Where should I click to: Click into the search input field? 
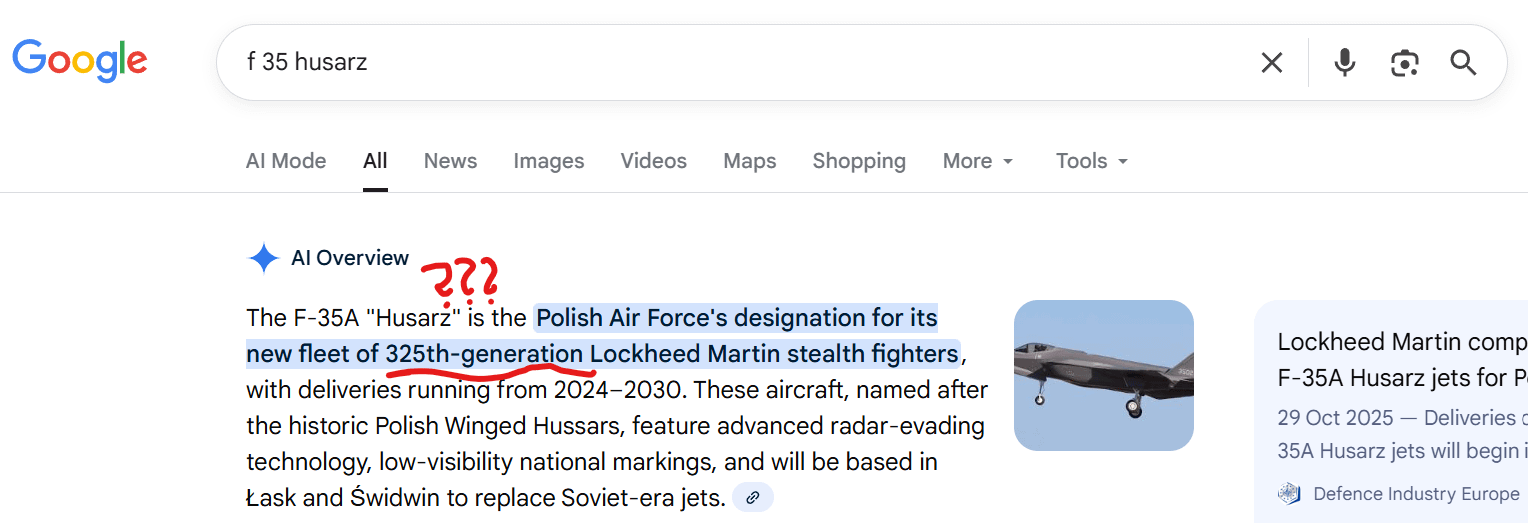(700, 62)
